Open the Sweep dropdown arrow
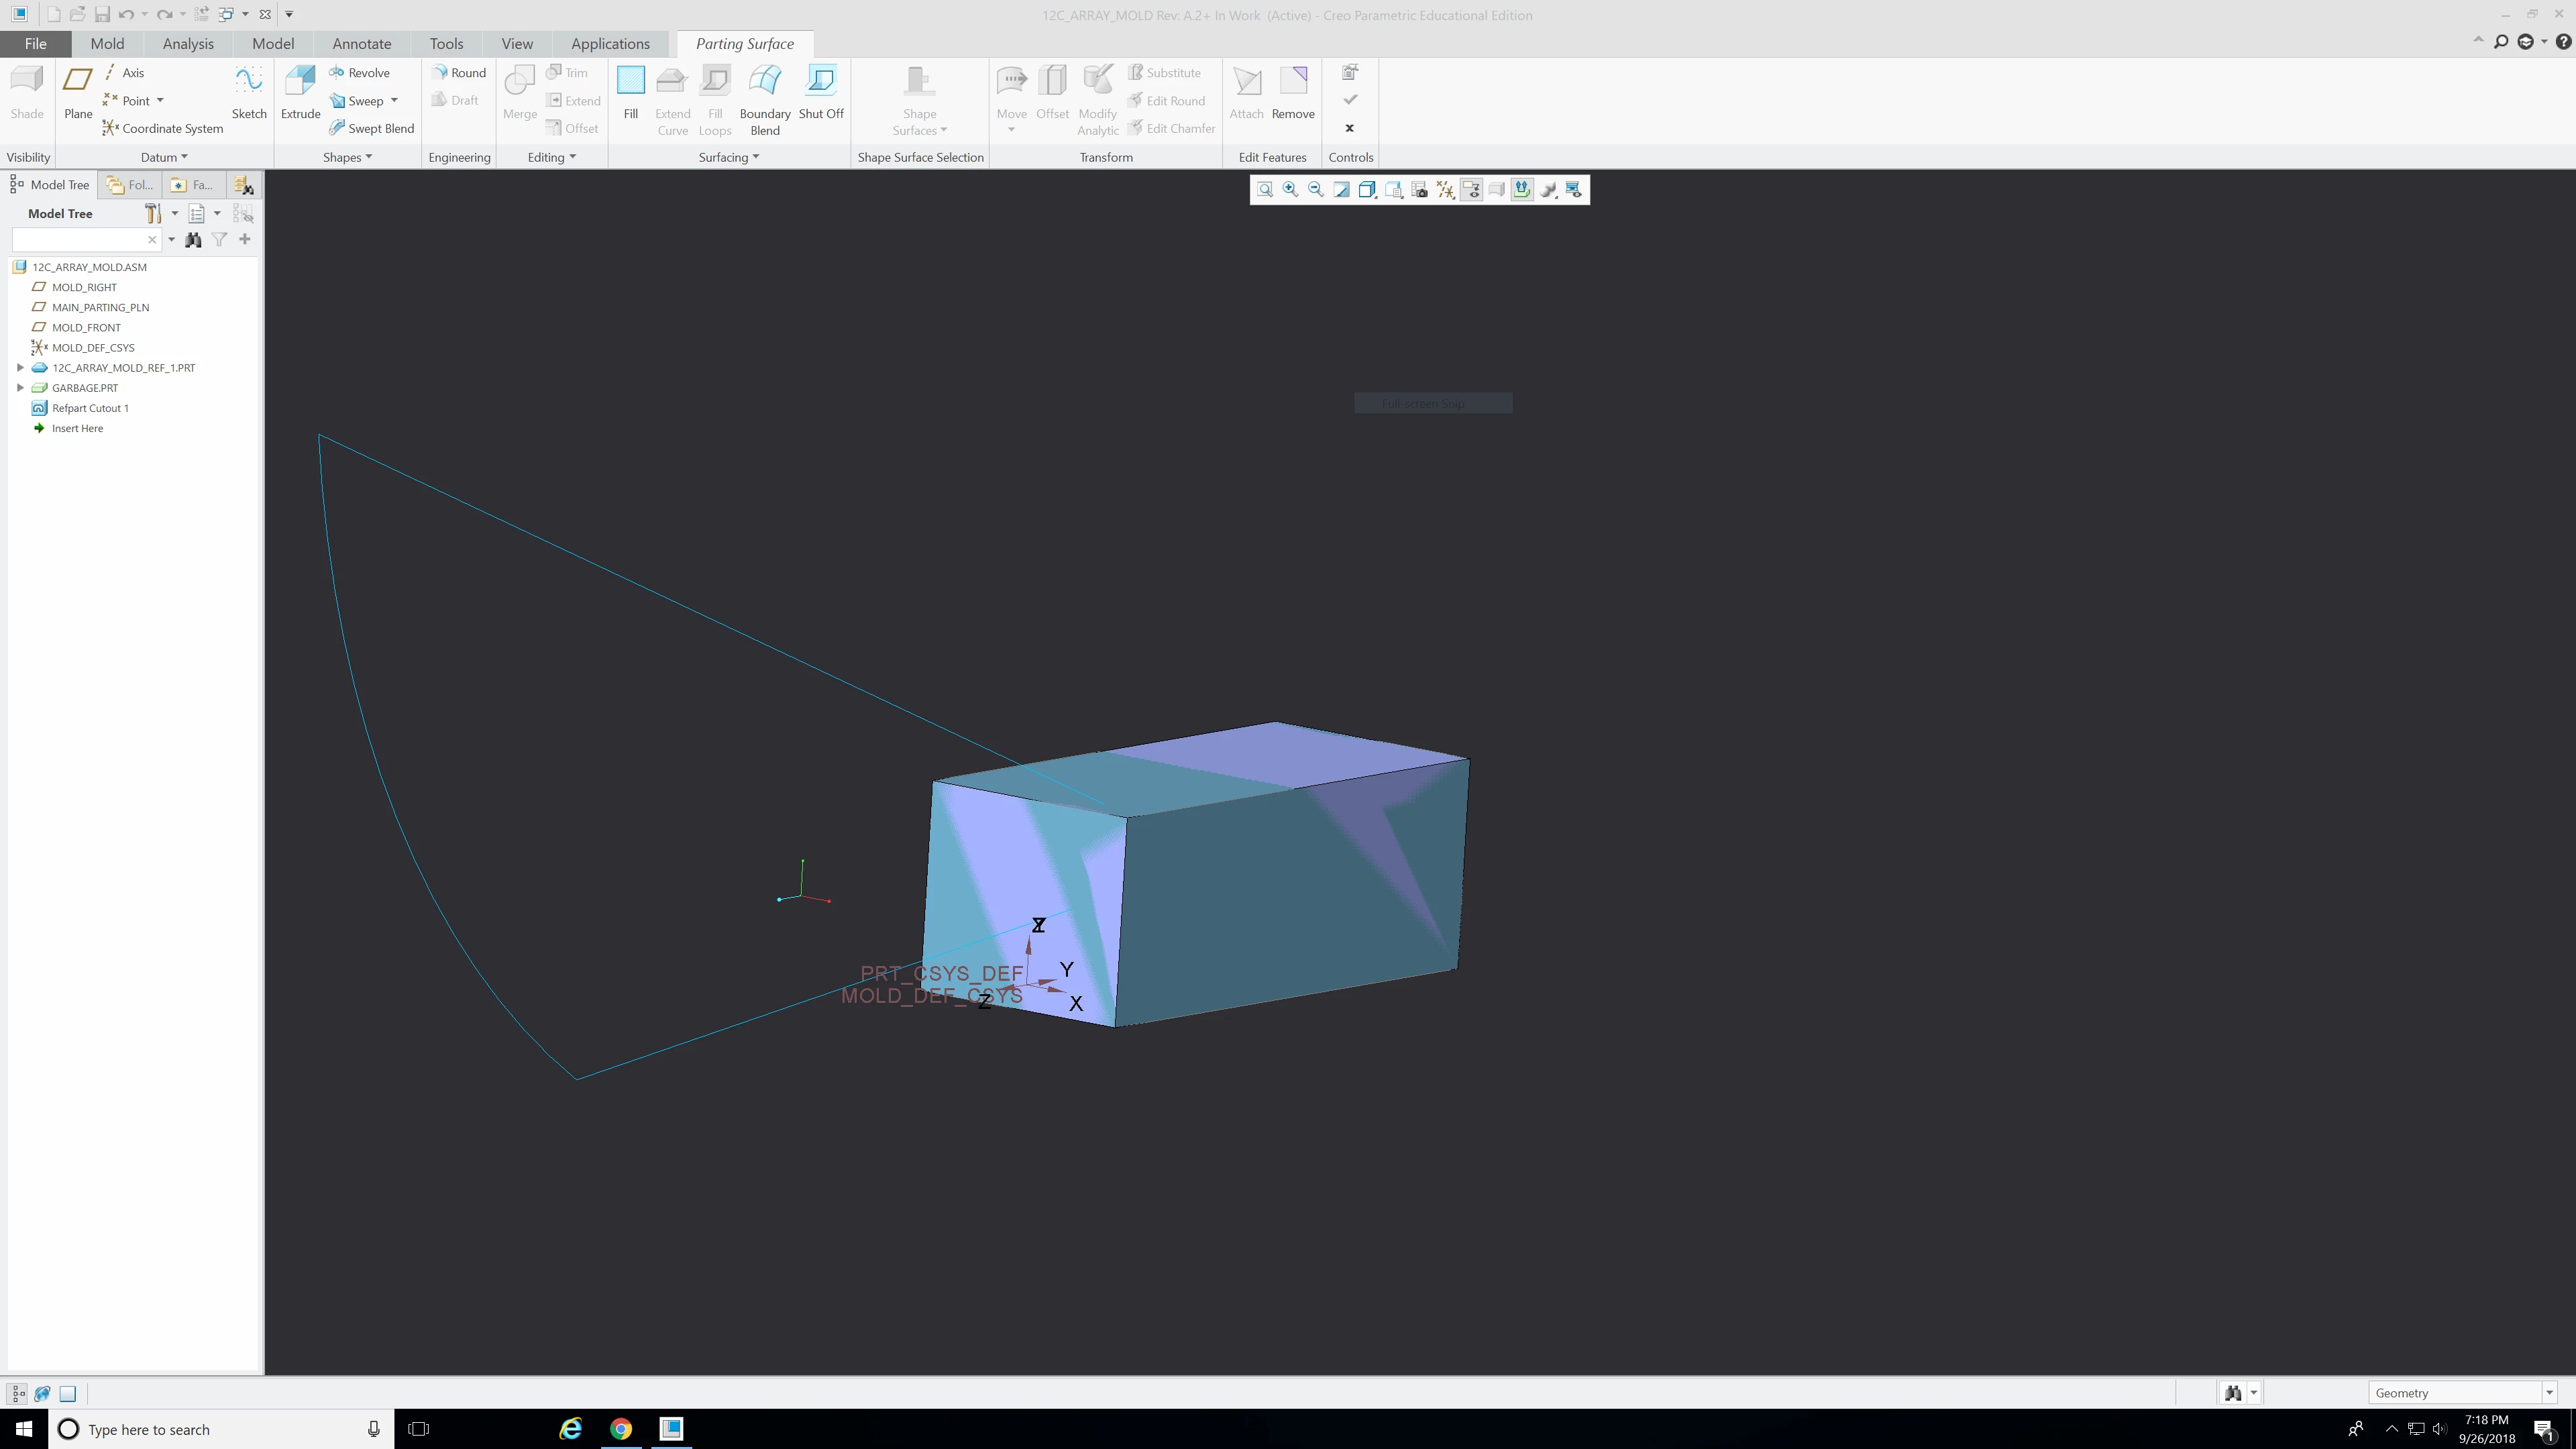Screen dimensions: 2576x1449 coord(394,101)
